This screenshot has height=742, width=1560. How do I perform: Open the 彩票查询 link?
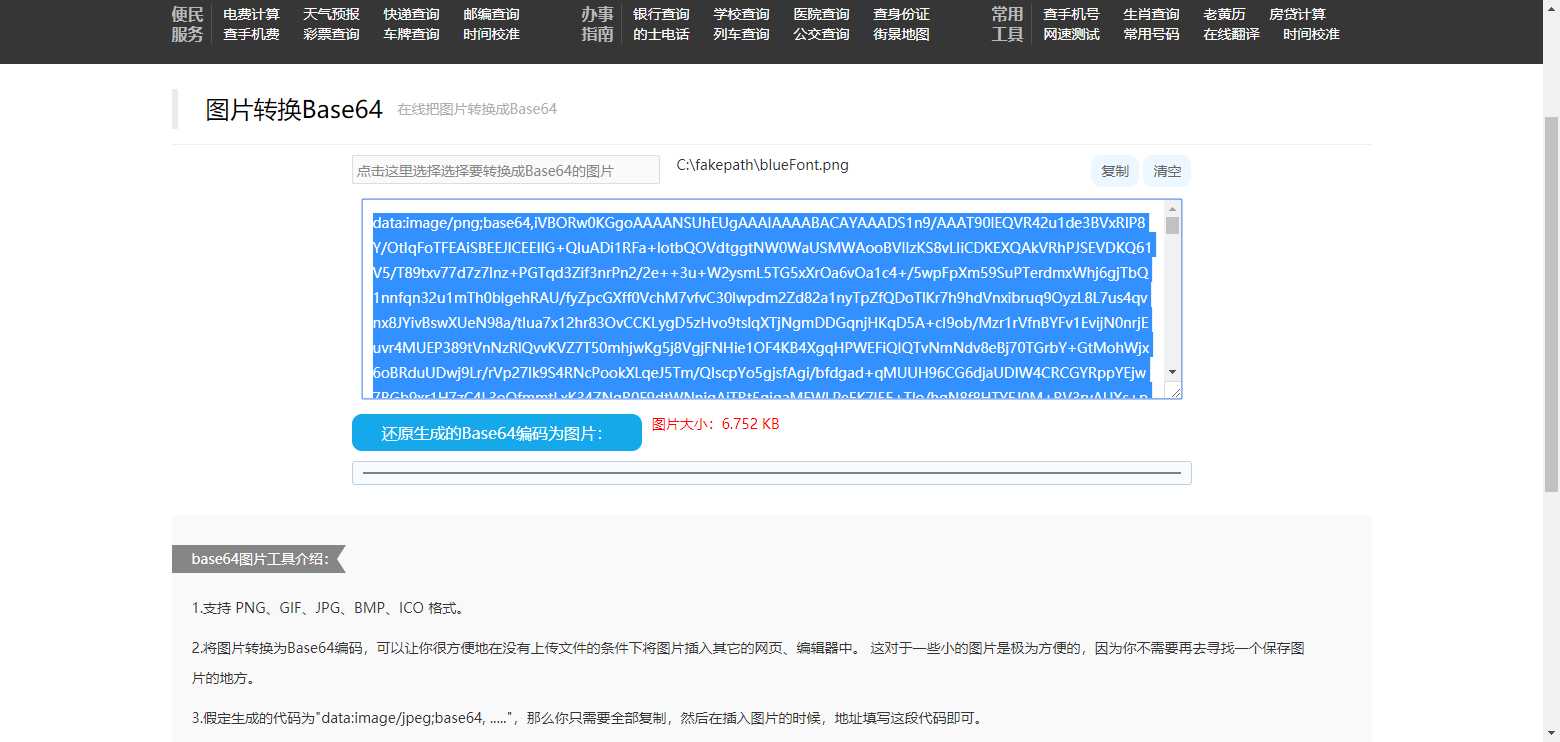tap(331, 34)
